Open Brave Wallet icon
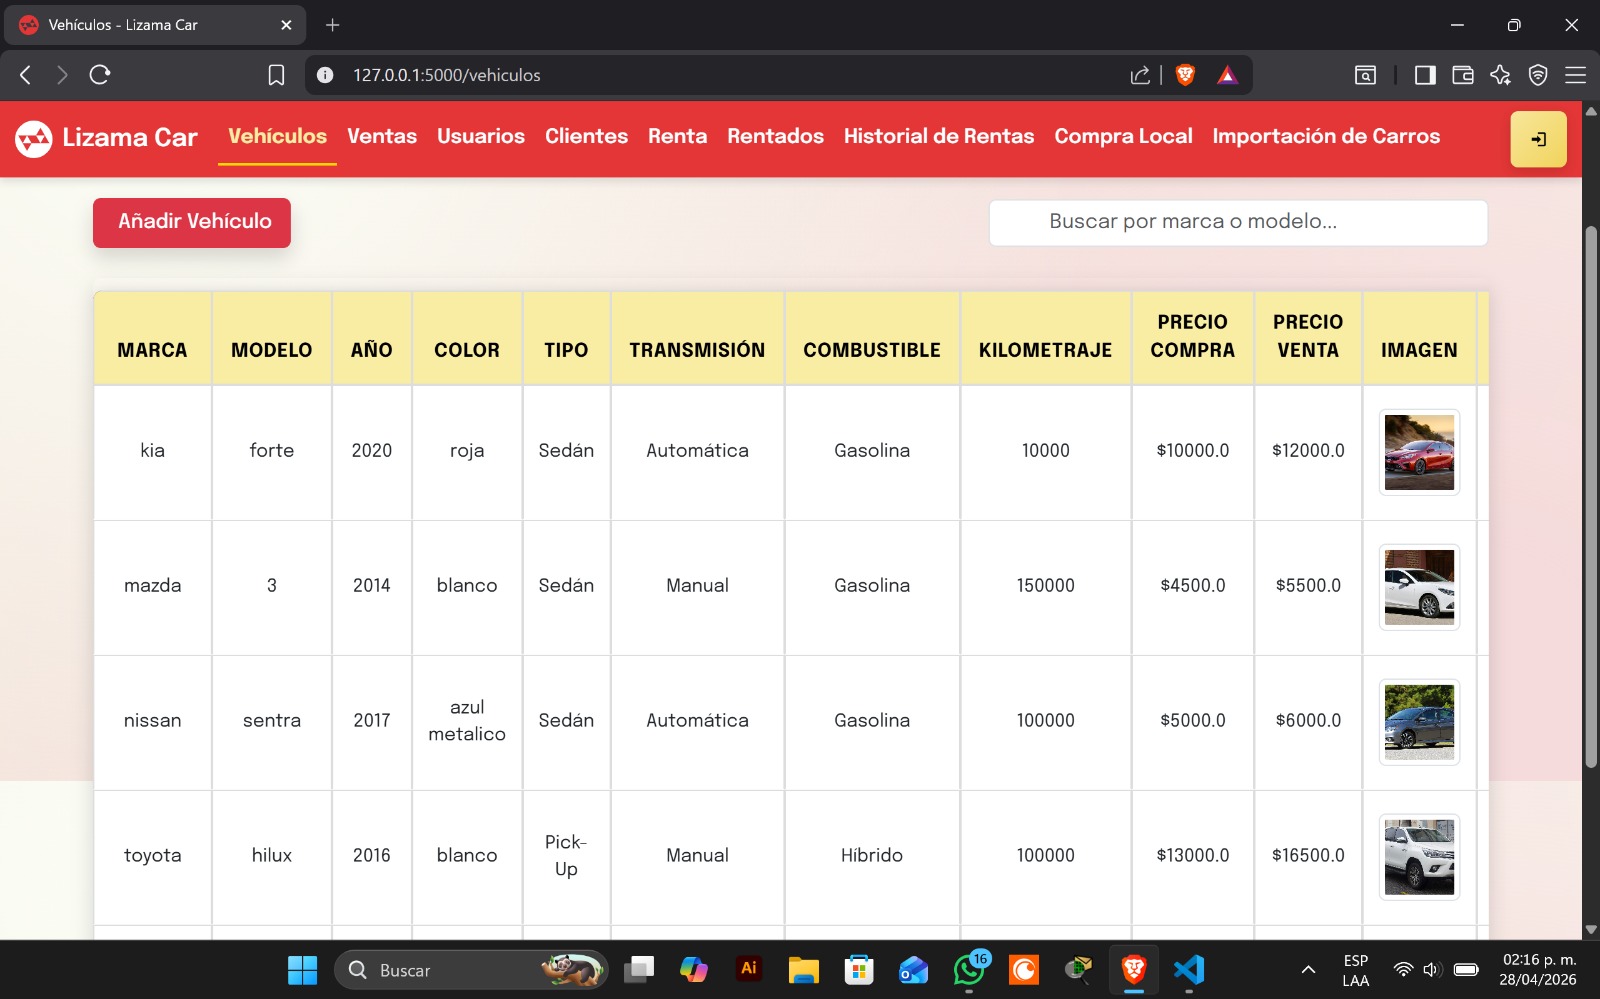 click(1463, 75)
